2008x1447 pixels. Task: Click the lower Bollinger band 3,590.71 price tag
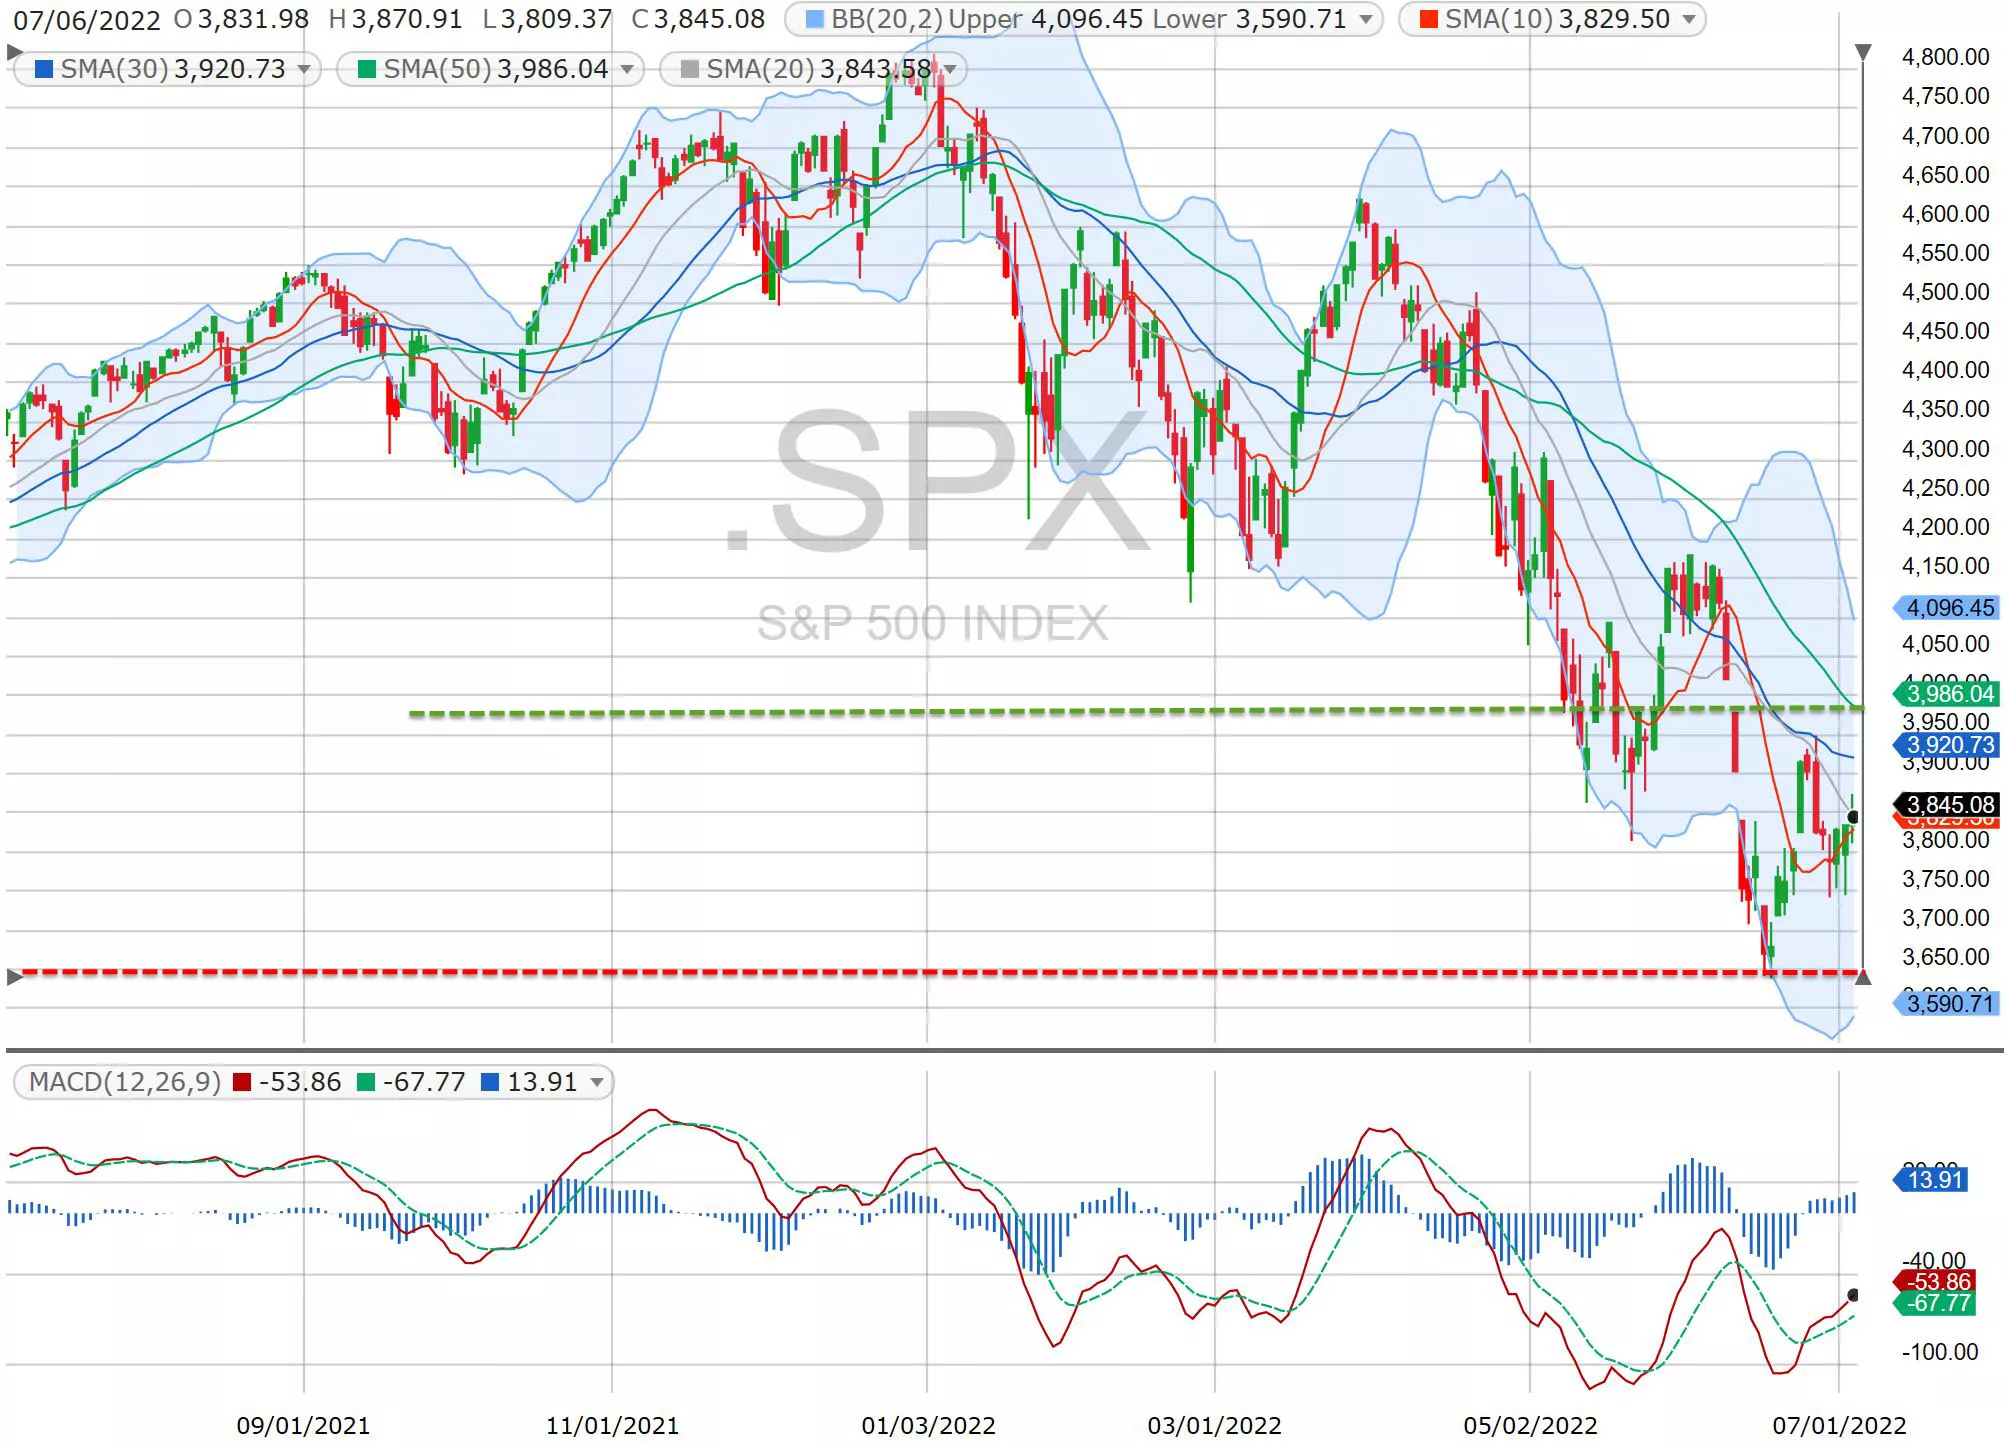[x=1946, y=1003]
